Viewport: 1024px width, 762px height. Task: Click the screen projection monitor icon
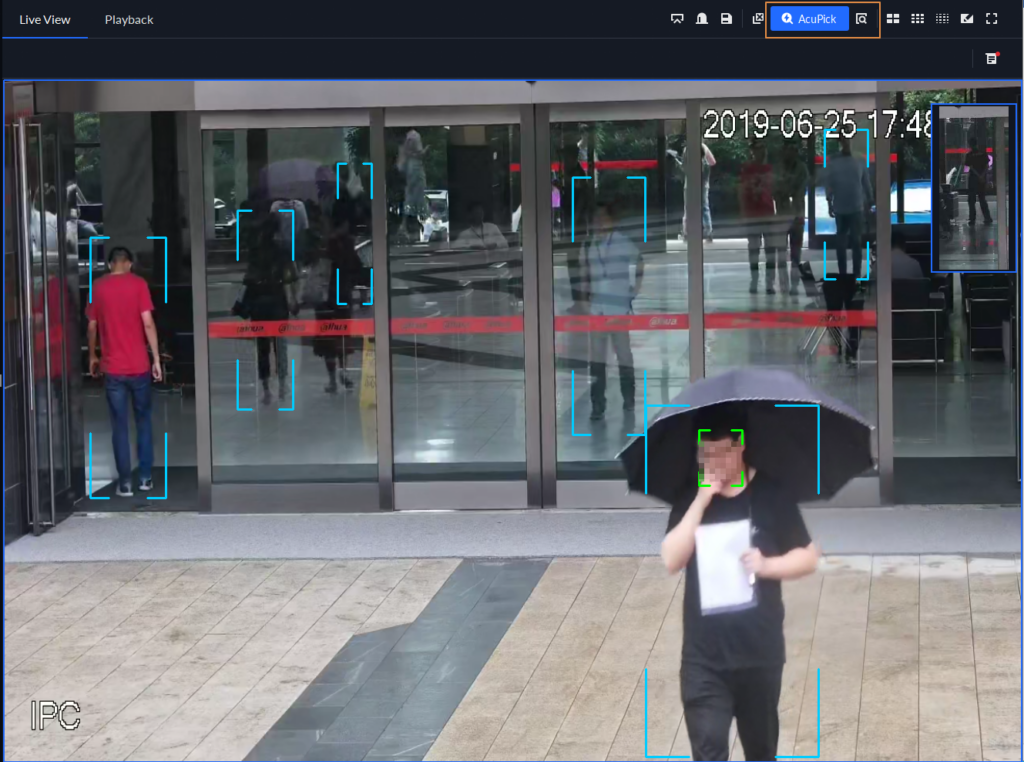pos(677,19)
